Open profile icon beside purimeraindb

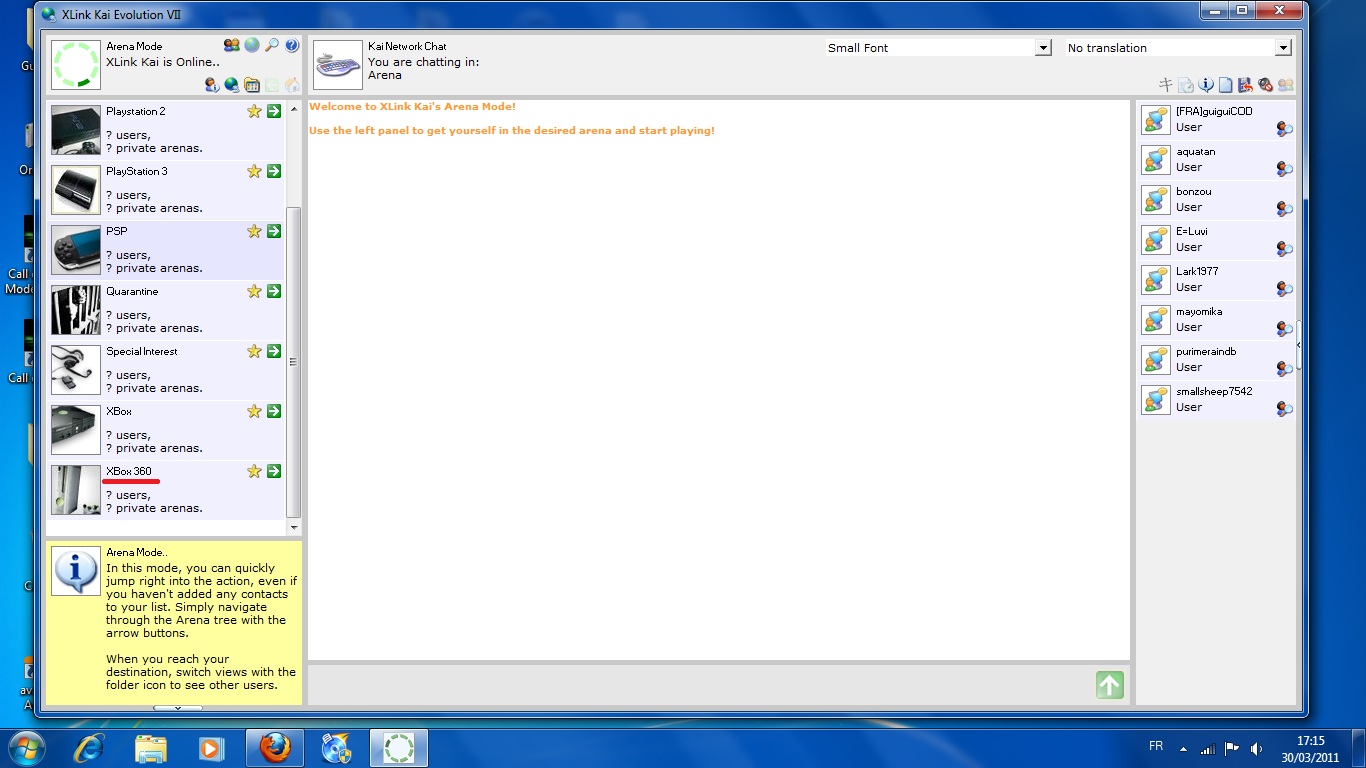pyautogui.click(x=1284, y=369)
